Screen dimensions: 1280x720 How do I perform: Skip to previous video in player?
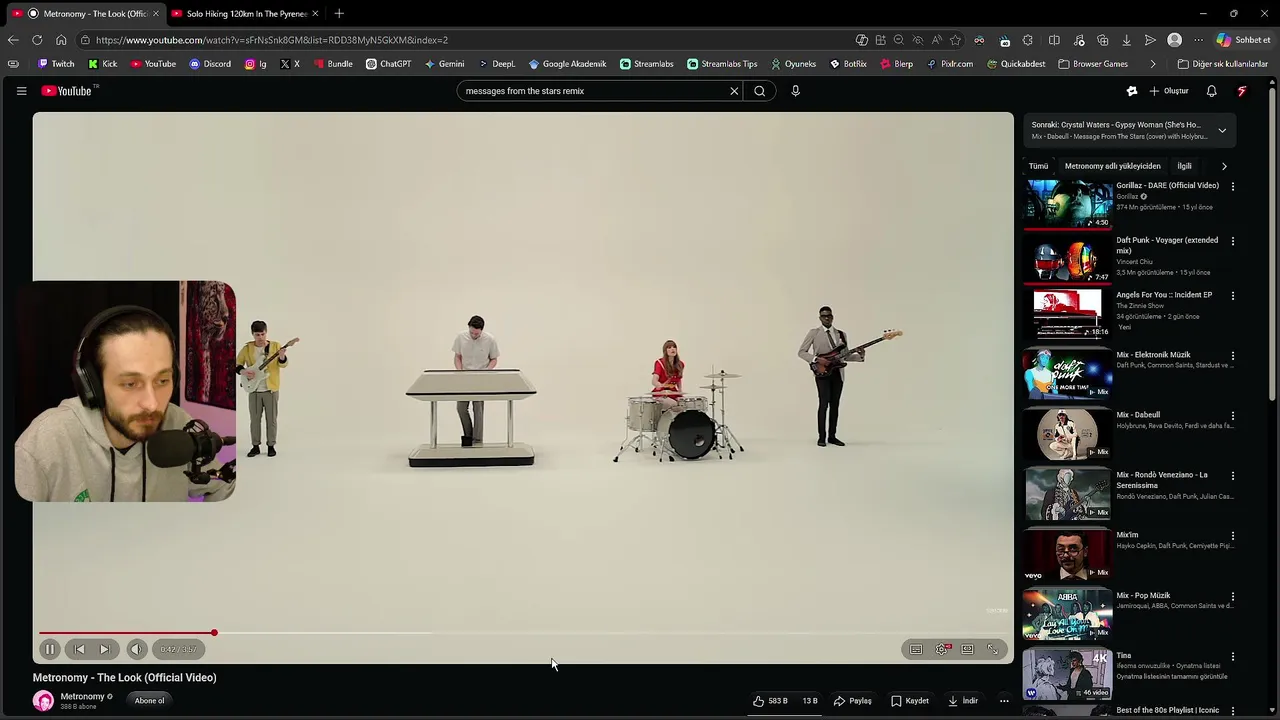click(x=79, y=649)
